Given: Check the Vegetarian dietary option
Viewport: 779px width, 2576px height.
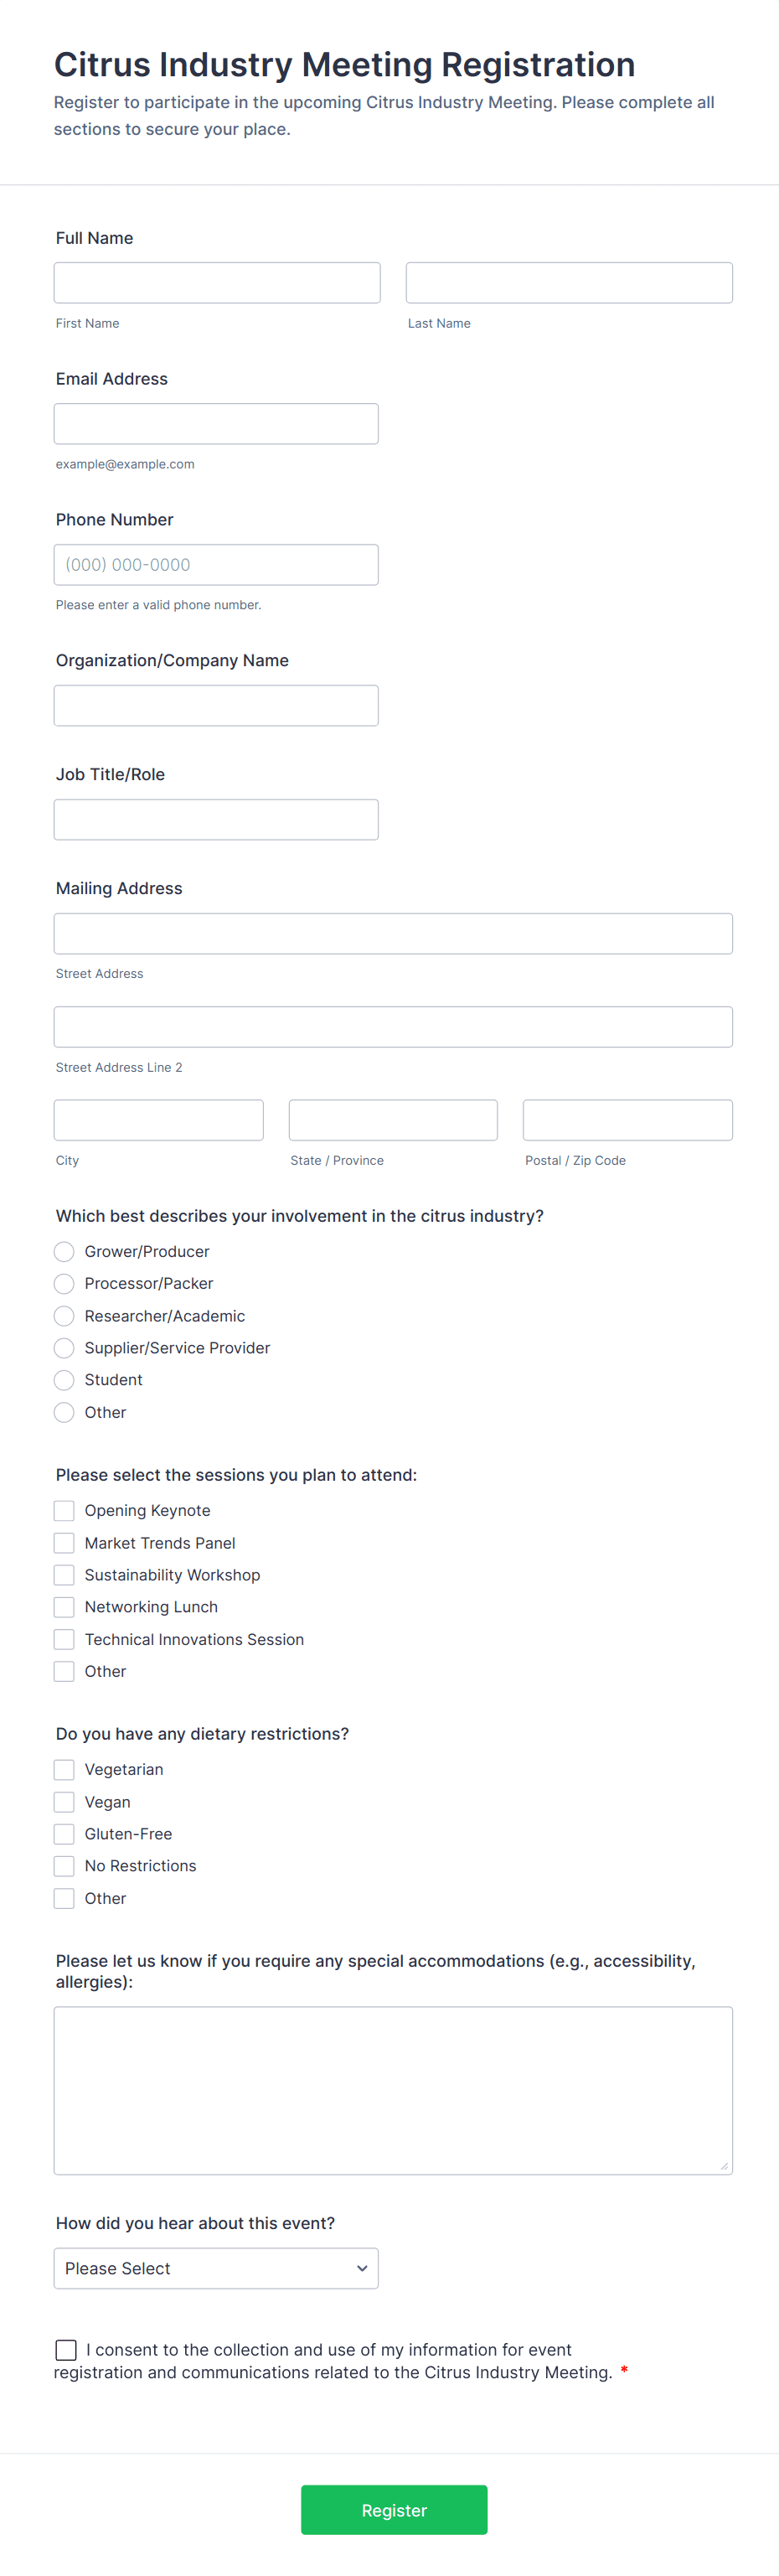Looking at the screenshot, I should (64, 1769).
